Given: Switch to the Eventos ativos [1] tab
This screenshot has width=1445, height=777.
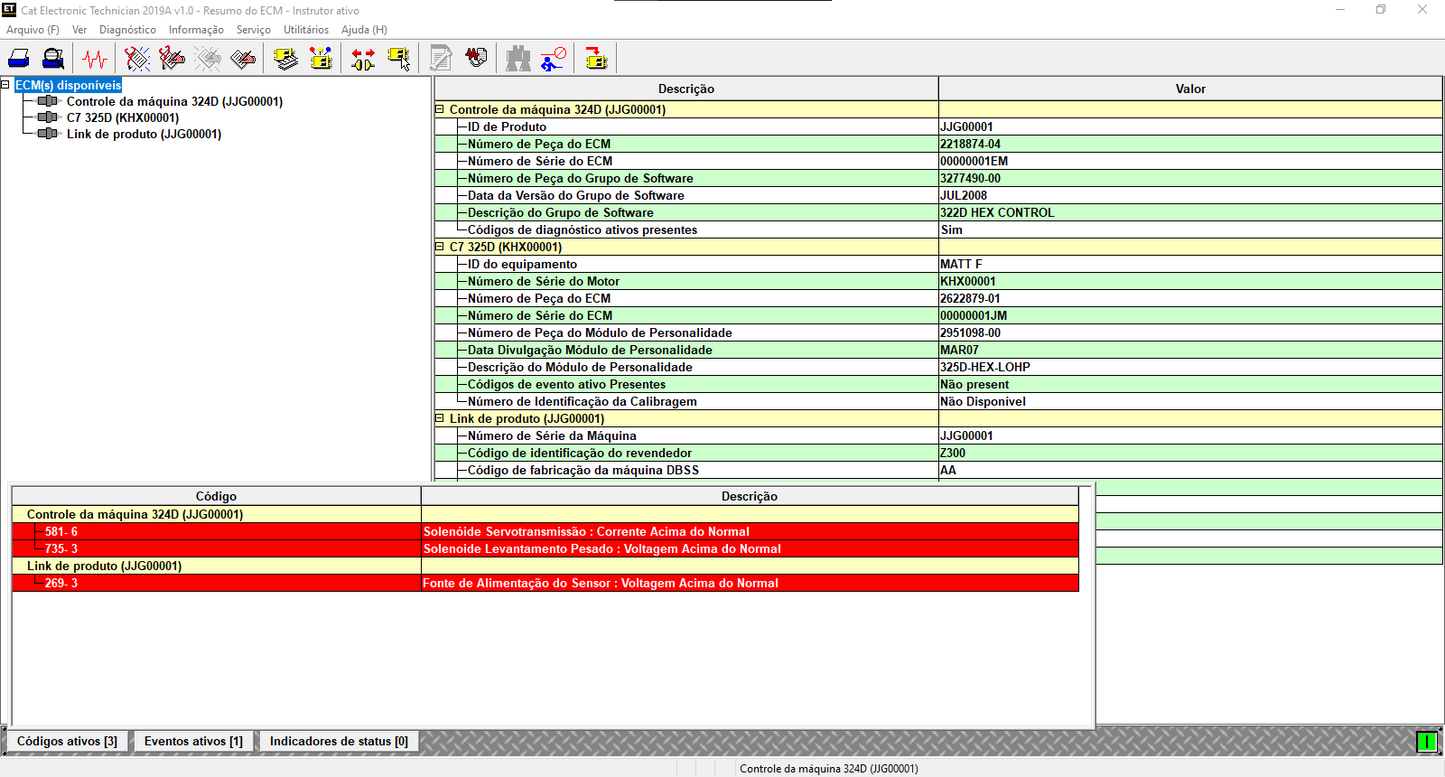Looking at the screenshot, I should pyautogui.click(x=193, y=742).
